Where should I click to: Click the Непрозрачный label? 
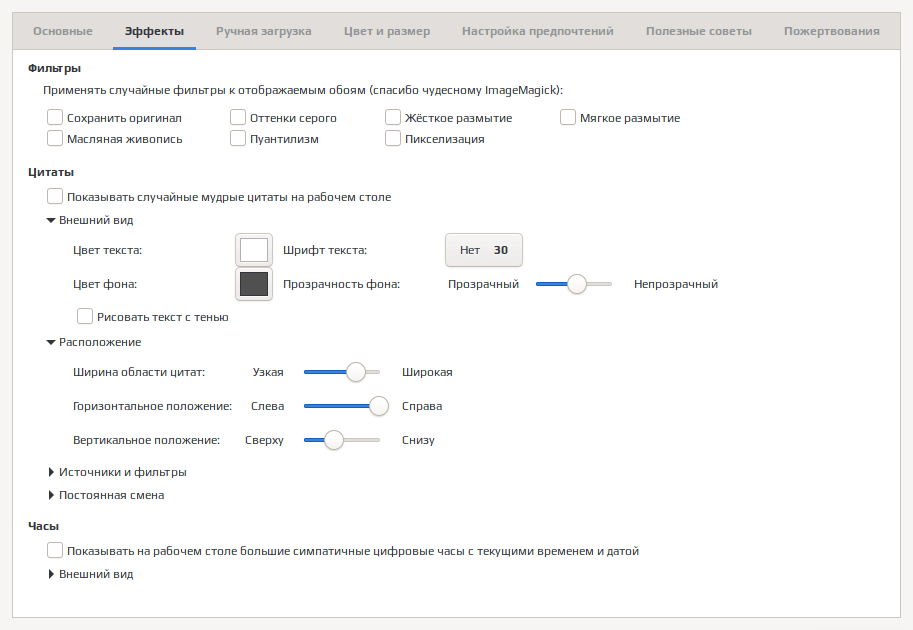[x=676, y=284]
